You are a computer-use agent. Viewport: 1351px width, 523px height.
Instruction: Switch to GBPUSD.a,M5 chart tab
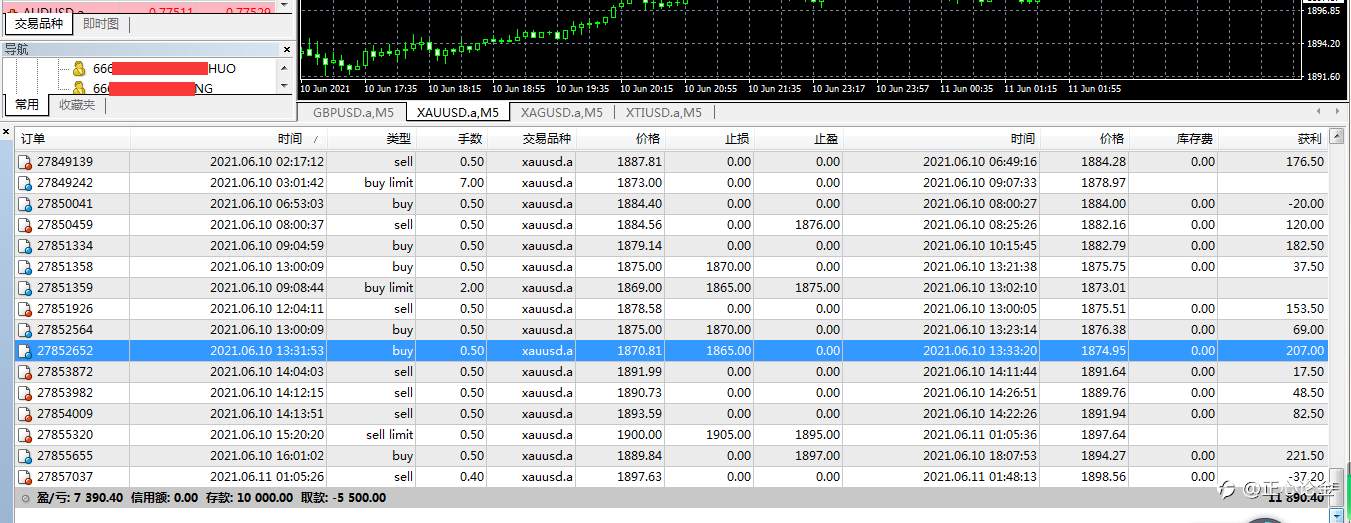click(x=353, y=112)
